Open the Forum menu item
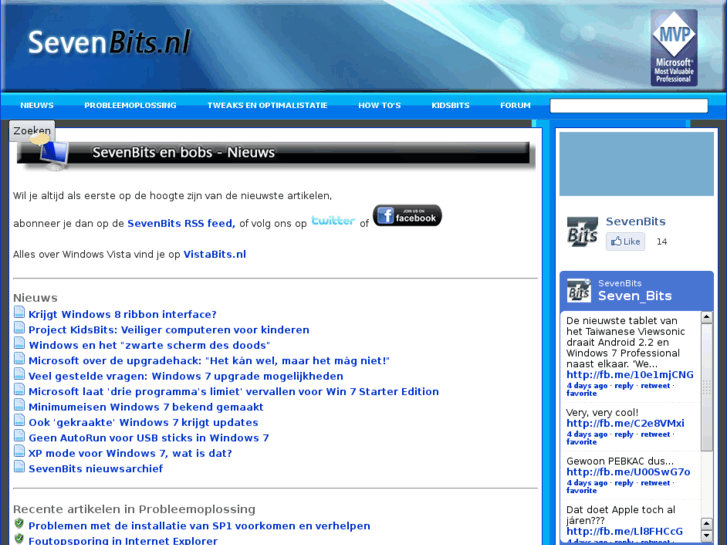Screen dimensions: 727x545 [515, 105]
